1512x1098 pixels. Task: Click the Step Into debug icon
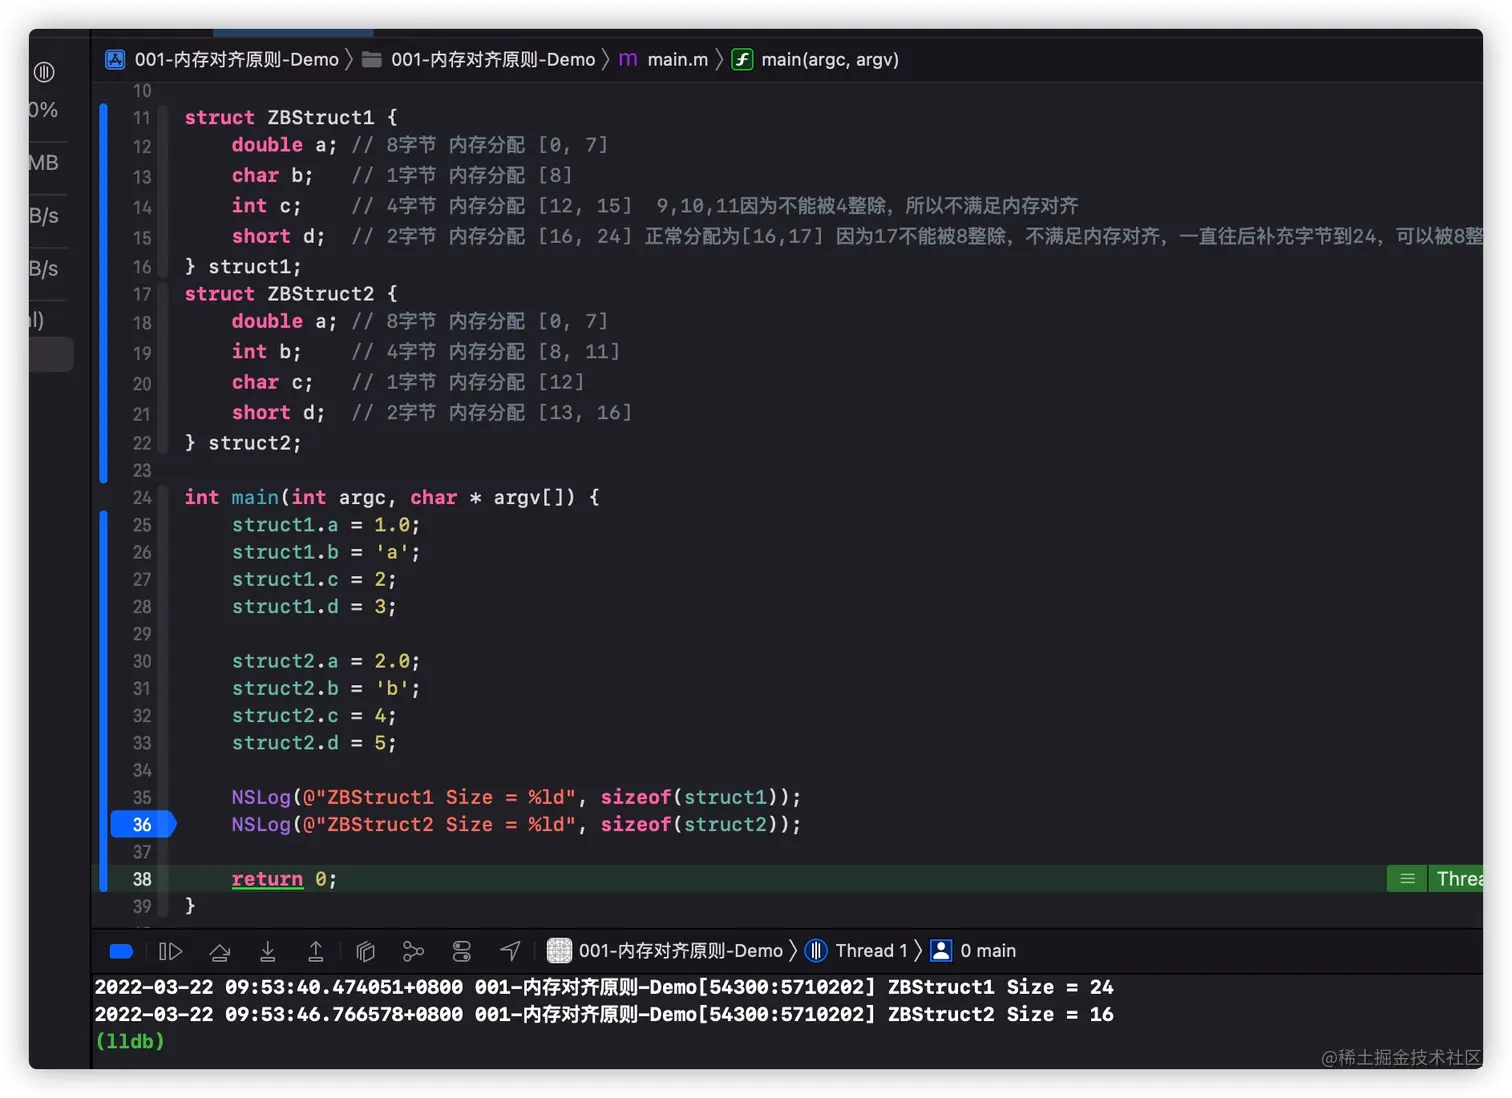coord(268,951)
